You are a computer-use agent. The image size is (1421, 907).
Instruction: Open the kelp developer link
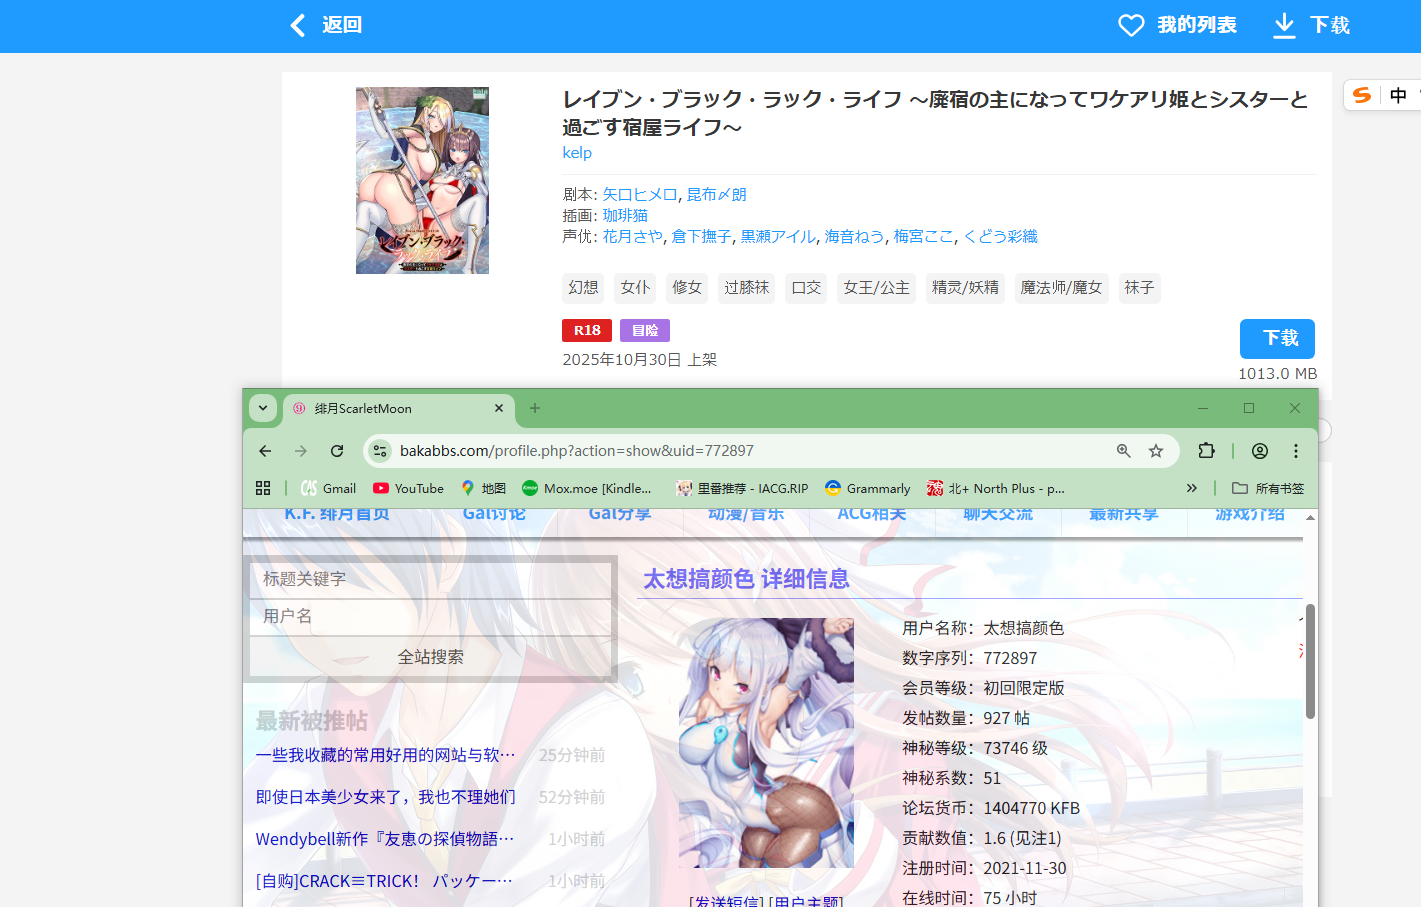pyautogui.click(x=577, y=152)
